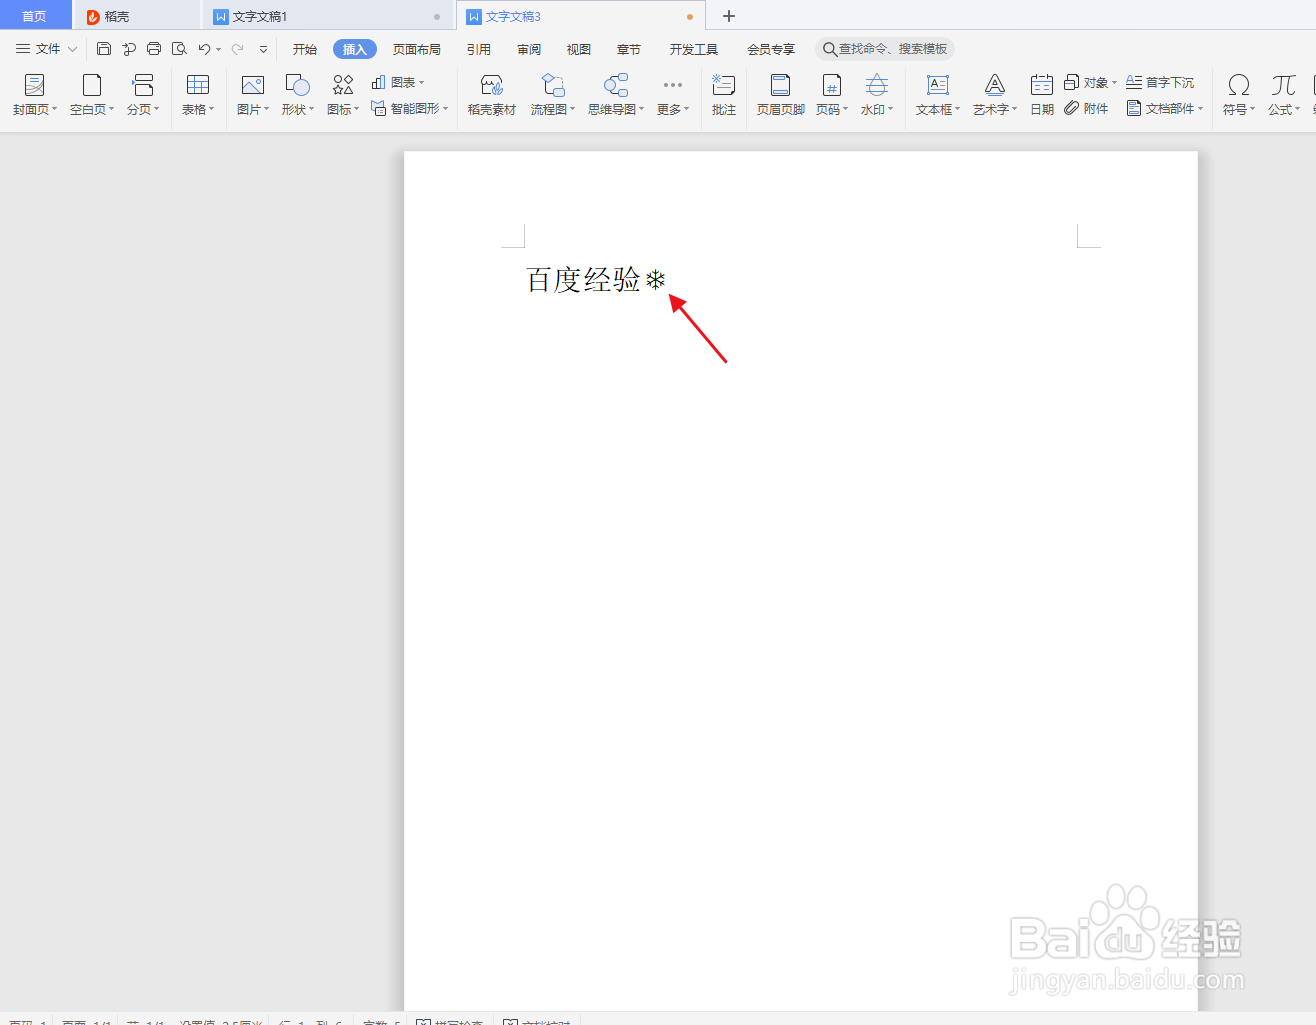This screenshot has width=1316, height=1025.
Task: Insert a cover page (封面页)
Action: click(x=35, y=95)
